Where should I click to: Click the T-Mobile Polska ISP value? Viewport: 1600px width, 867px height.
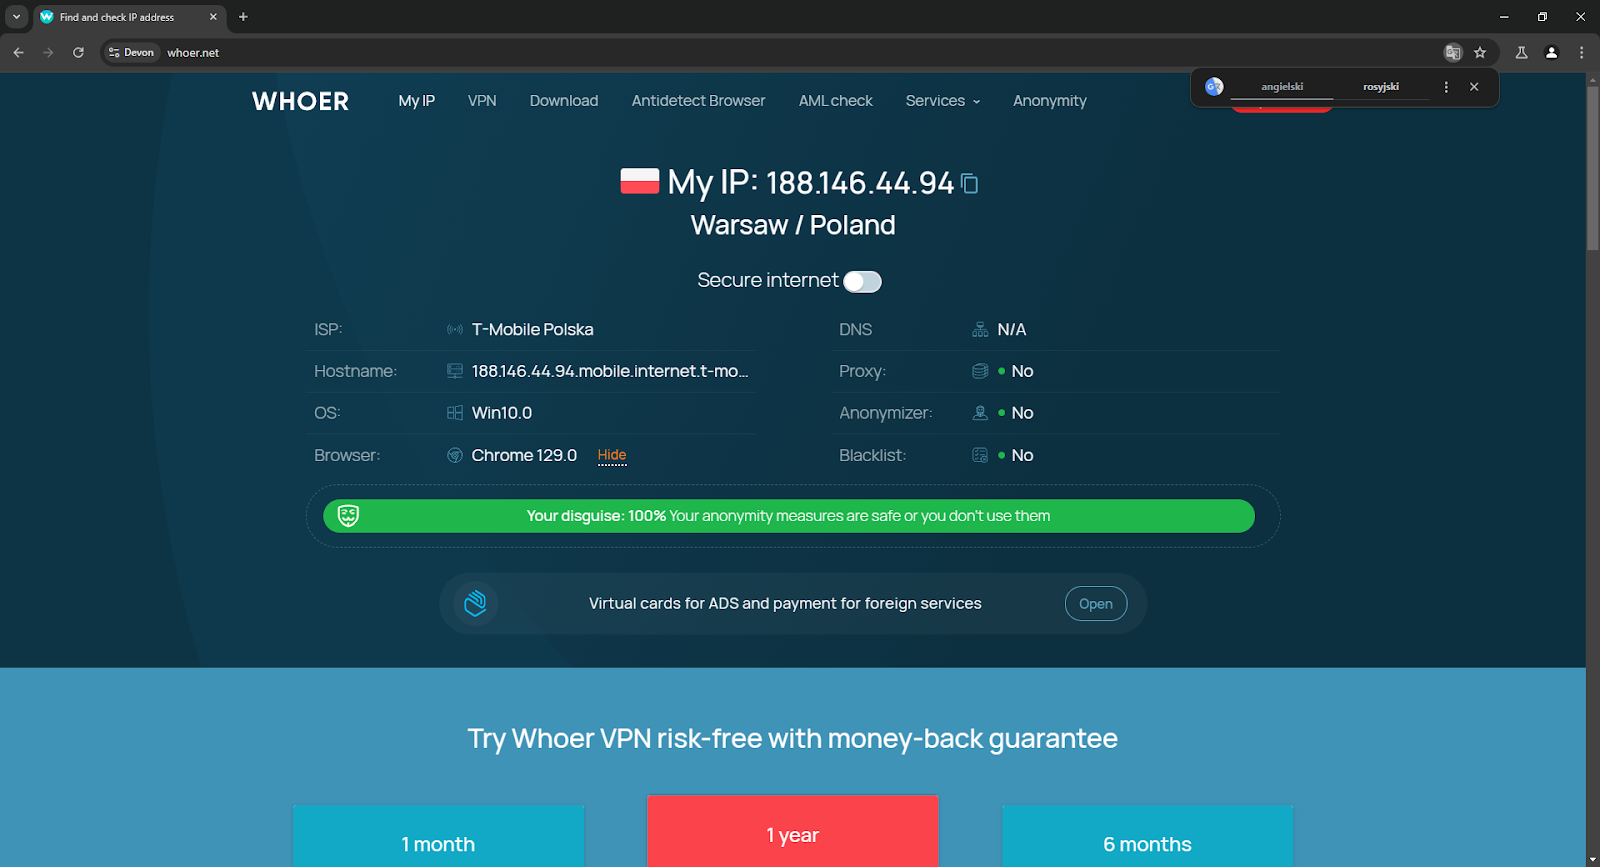click(533, 329)
